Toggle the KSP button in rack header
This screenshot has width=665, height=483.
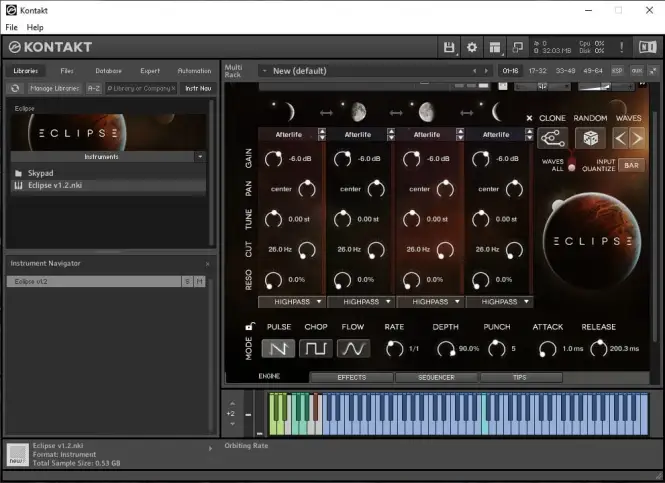(x=617, y=71)
